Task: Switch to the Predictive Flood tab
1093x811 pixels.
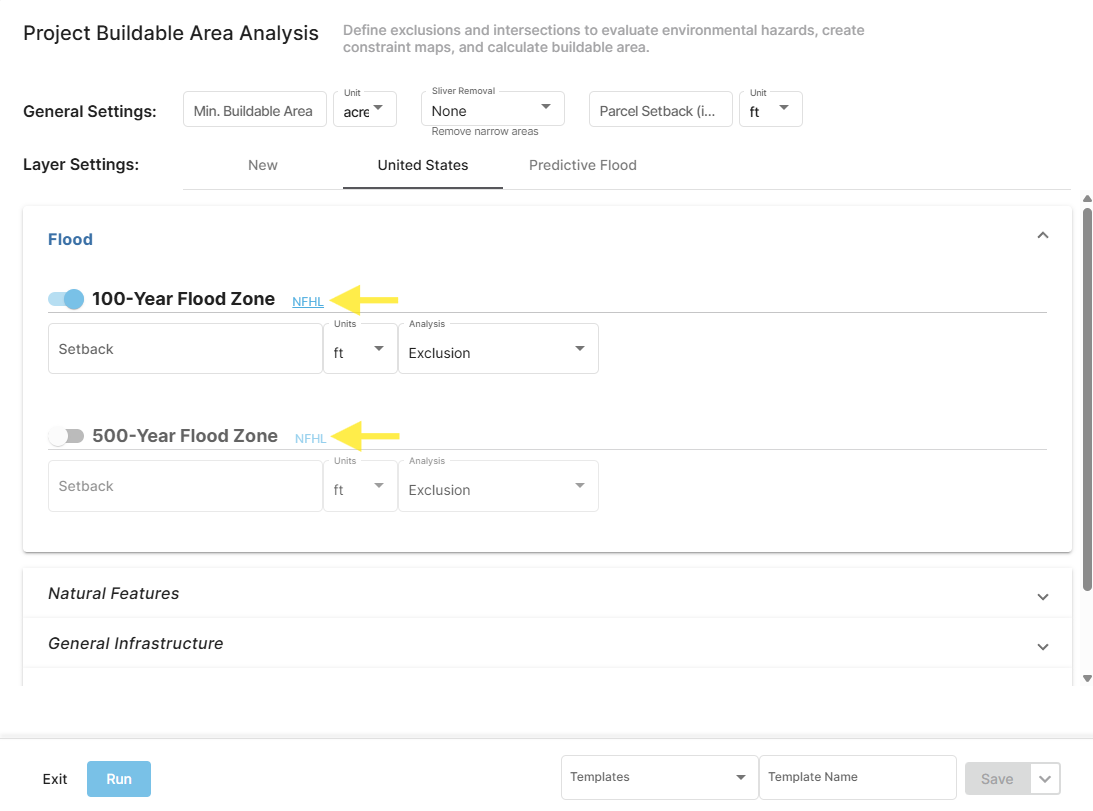Action: click(x=583, y=165)
